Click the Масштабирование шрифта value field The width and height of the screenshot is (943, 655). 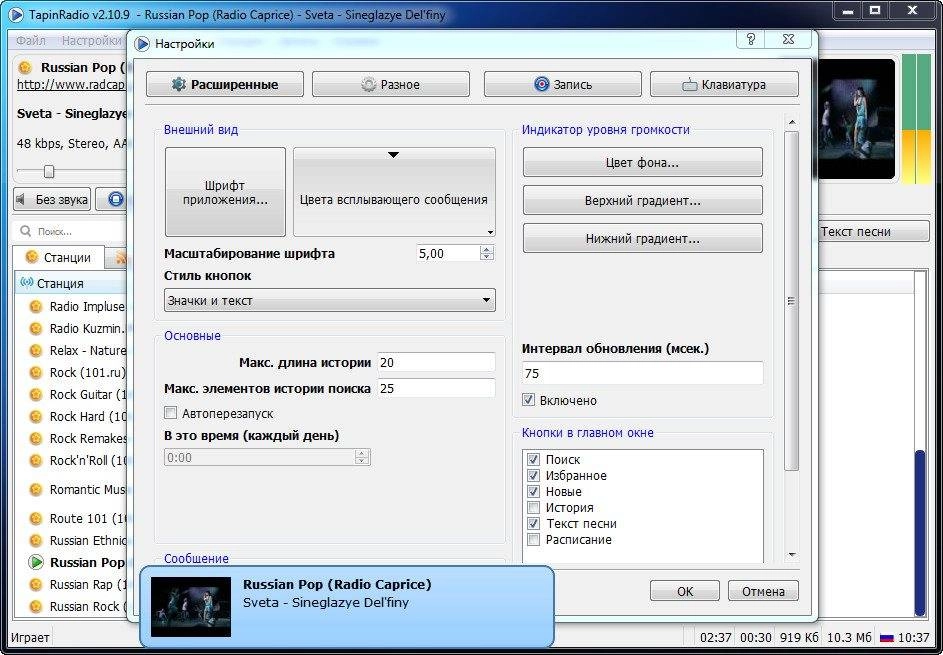447,253
